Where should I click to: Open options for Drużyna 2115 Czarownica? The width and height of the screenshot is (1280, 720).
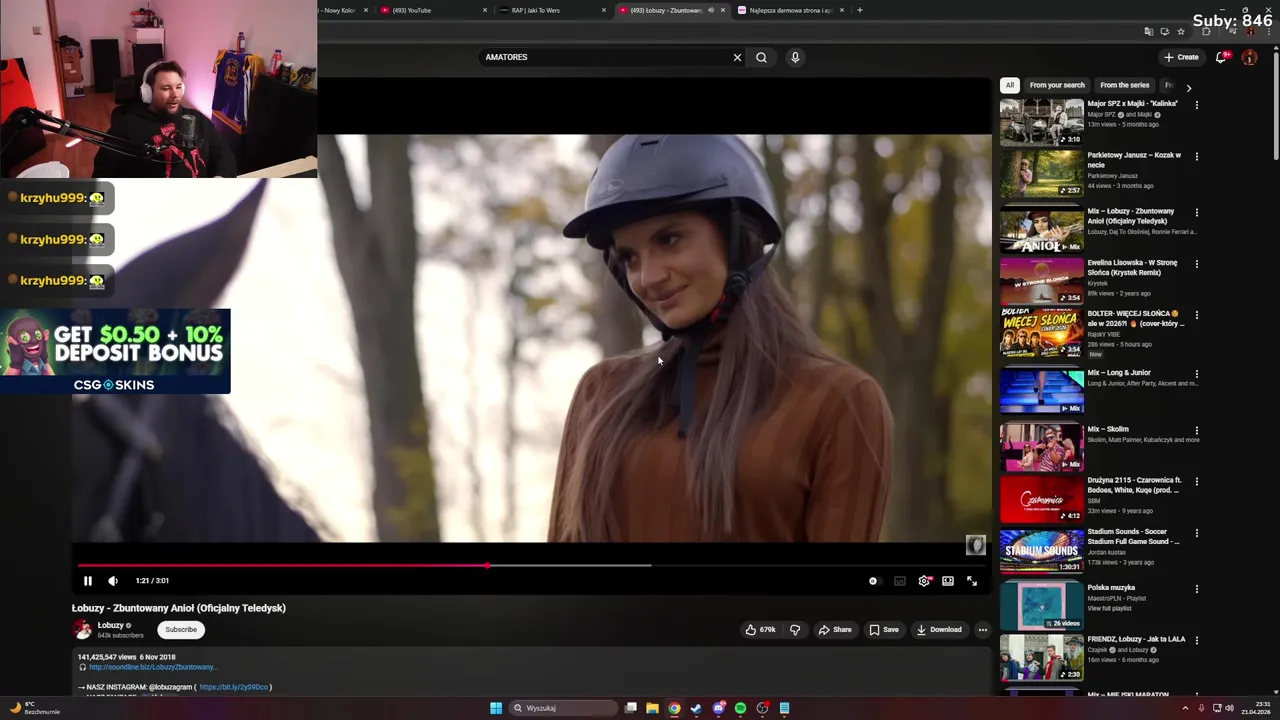(1196, 481)
